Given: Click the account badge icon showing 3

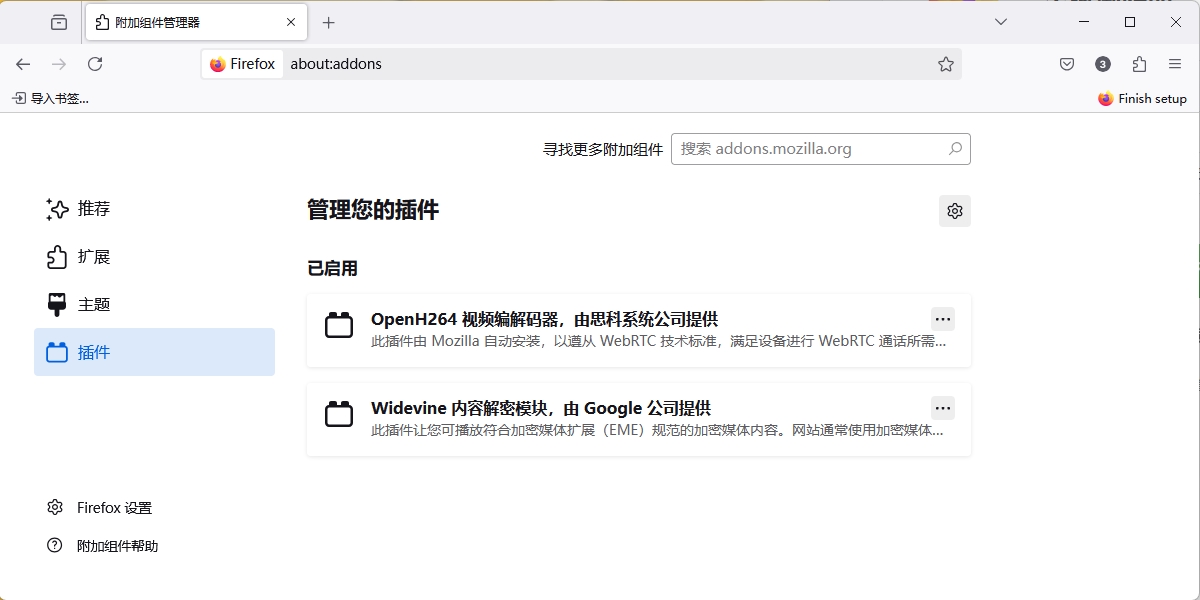Looking at the screenshot, I should [1103, 64].
